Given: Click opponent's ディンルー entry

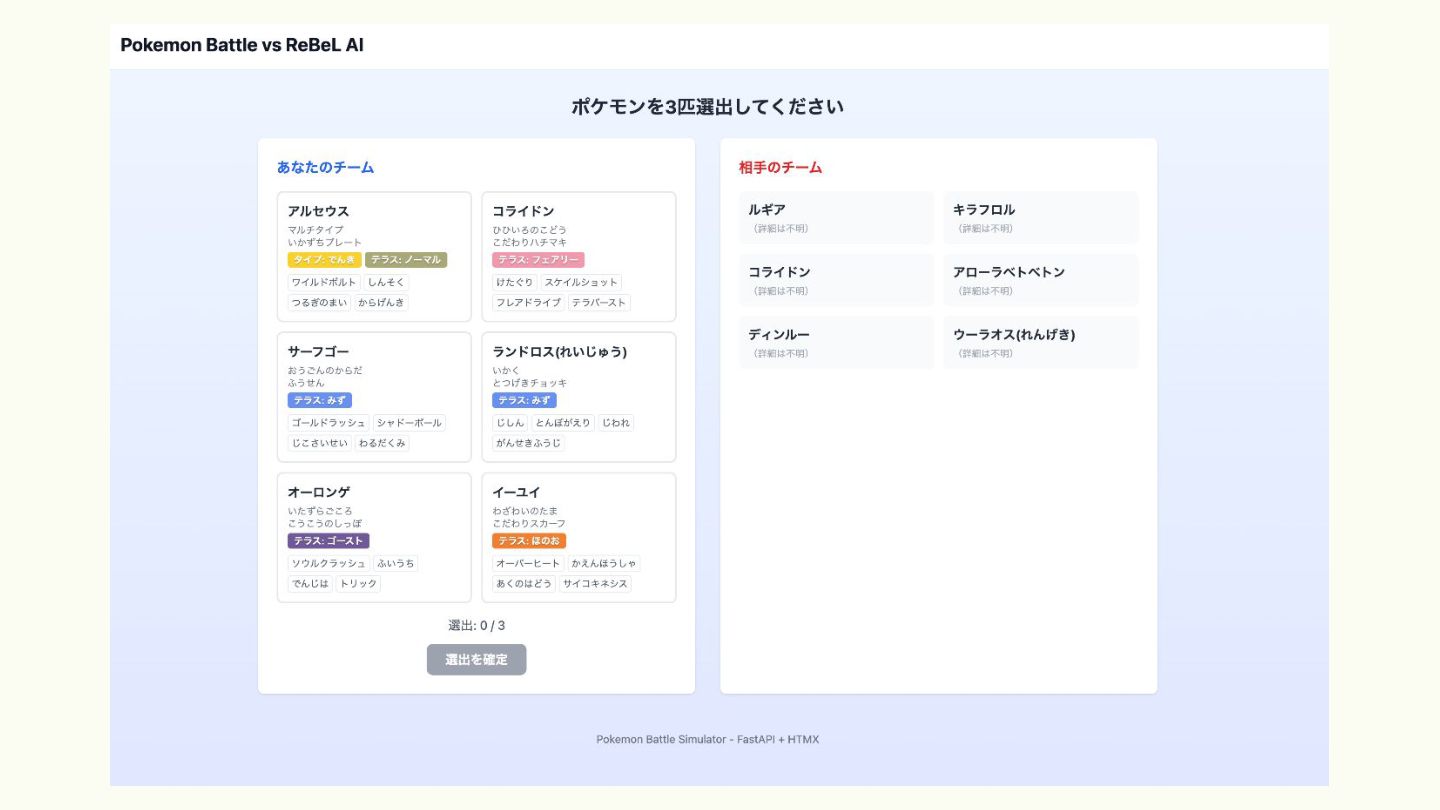Looking at the screenshot, I should coord(836,342).
